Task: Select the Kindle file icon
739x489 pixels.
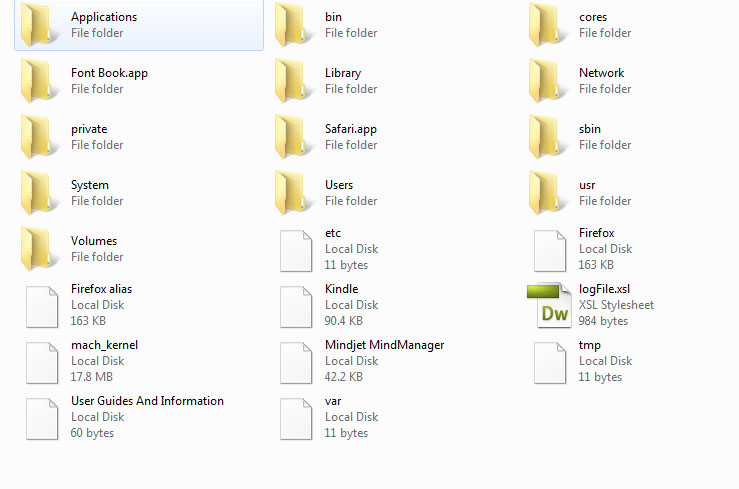Action: (x=296, y=307)
